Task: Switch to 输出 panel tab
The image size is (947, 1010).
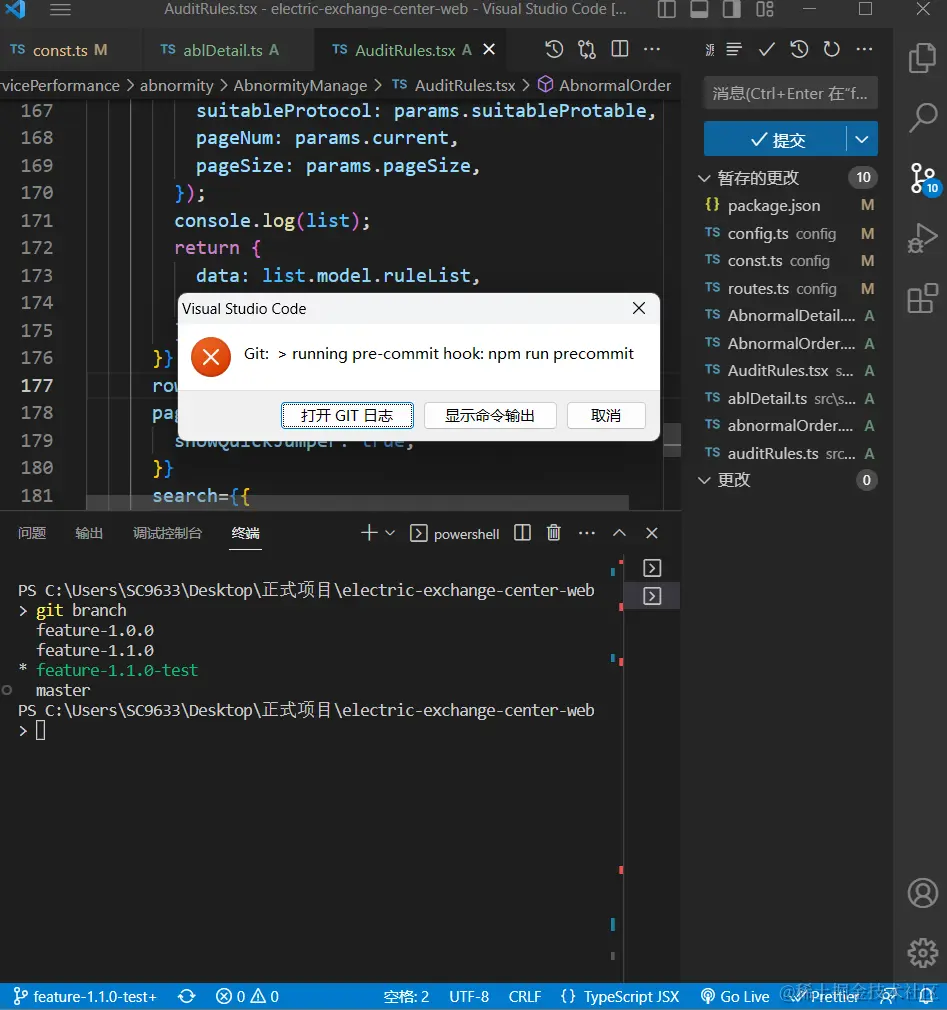Action: point(89,533)
